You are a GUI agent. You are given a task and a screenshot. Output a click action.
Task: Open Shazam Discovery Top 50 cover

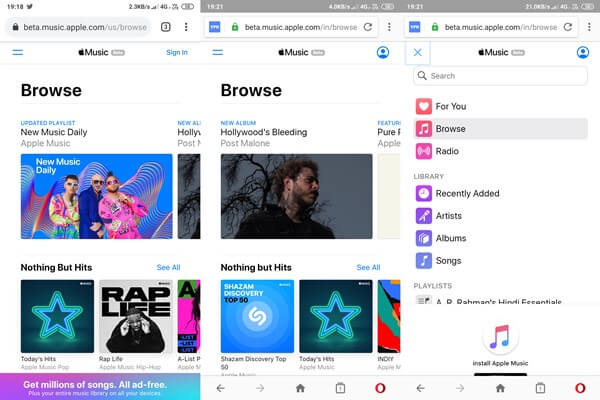pyautogui.click(x=257, y=316)
